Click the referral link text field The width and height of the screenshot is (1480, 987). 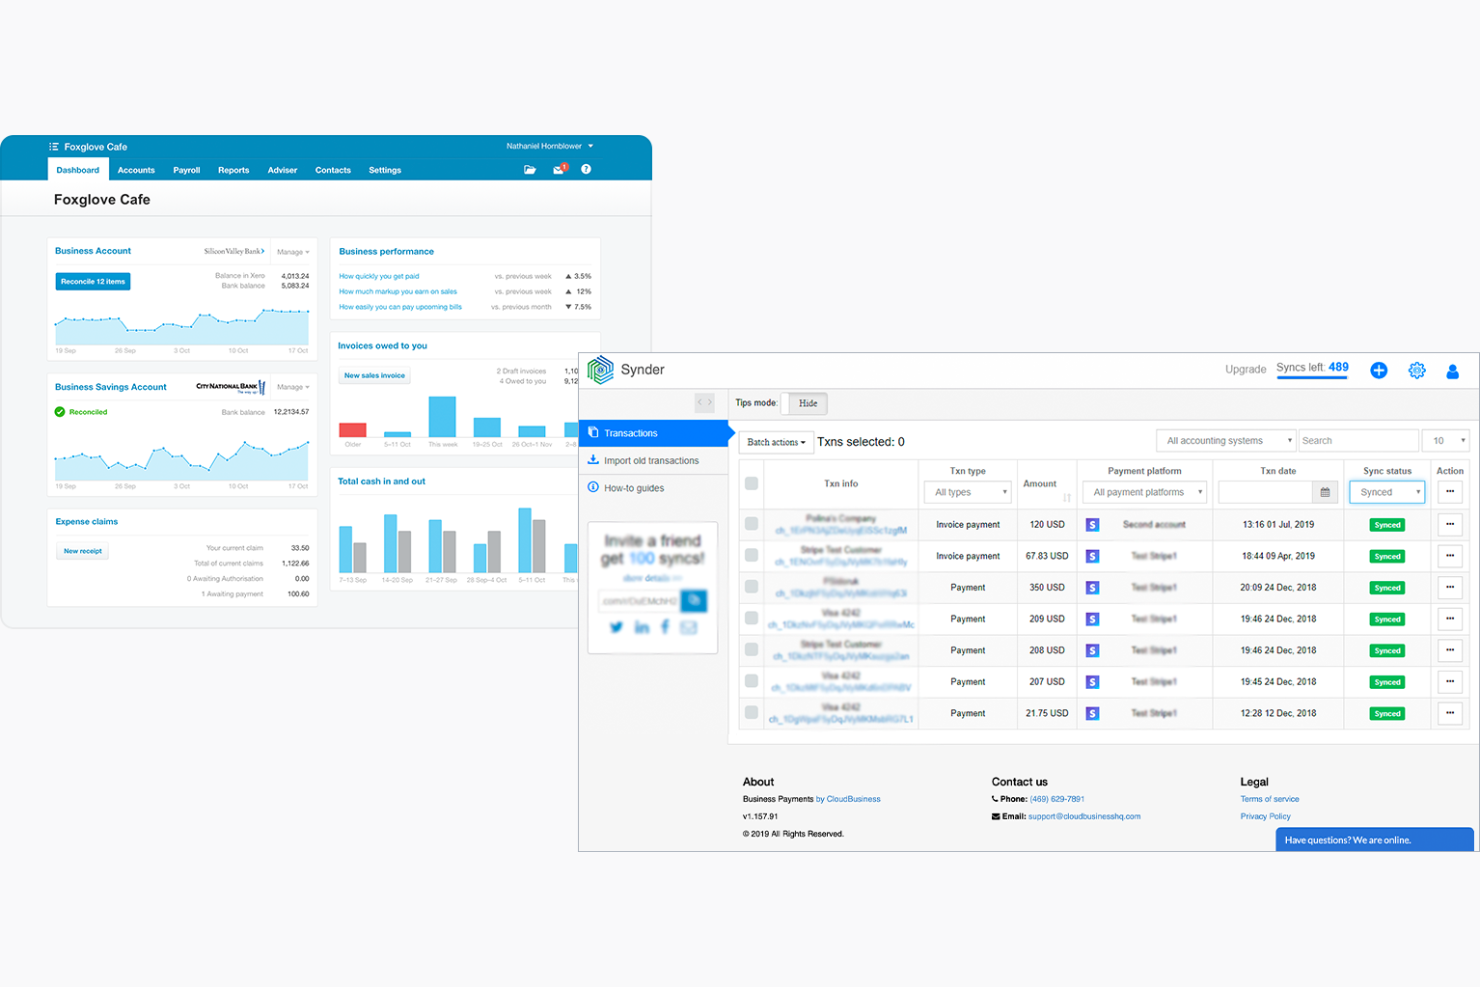point(639,601)
